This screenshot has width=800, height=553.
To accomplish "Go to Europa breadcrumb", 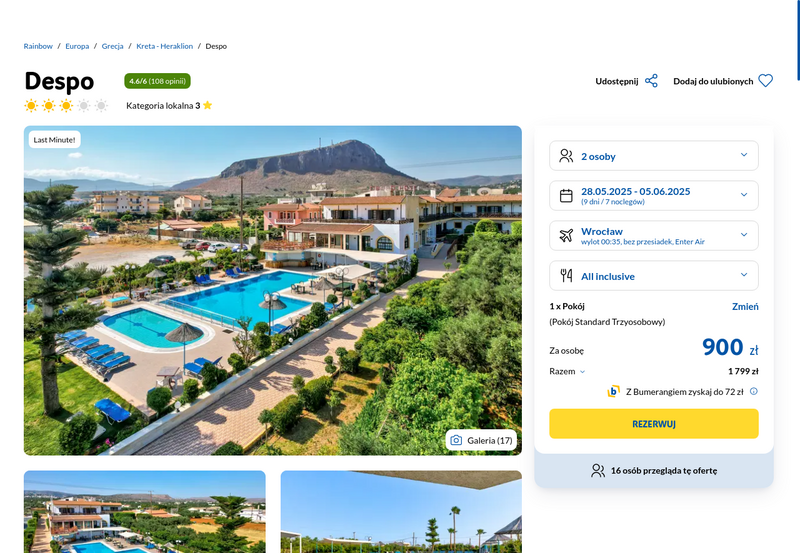I will click(x=77, y=46).
